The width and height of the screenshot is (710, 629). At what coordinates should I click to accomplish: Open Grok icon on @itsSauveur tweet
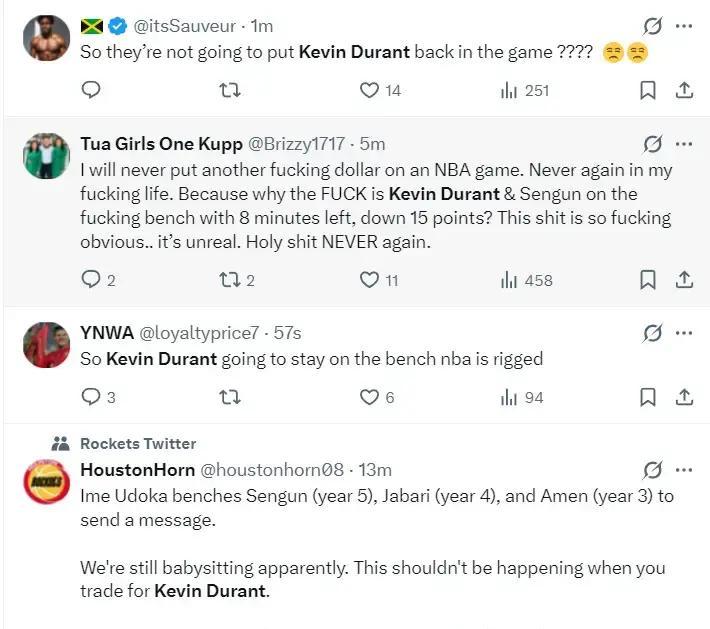tap(653, 26)
